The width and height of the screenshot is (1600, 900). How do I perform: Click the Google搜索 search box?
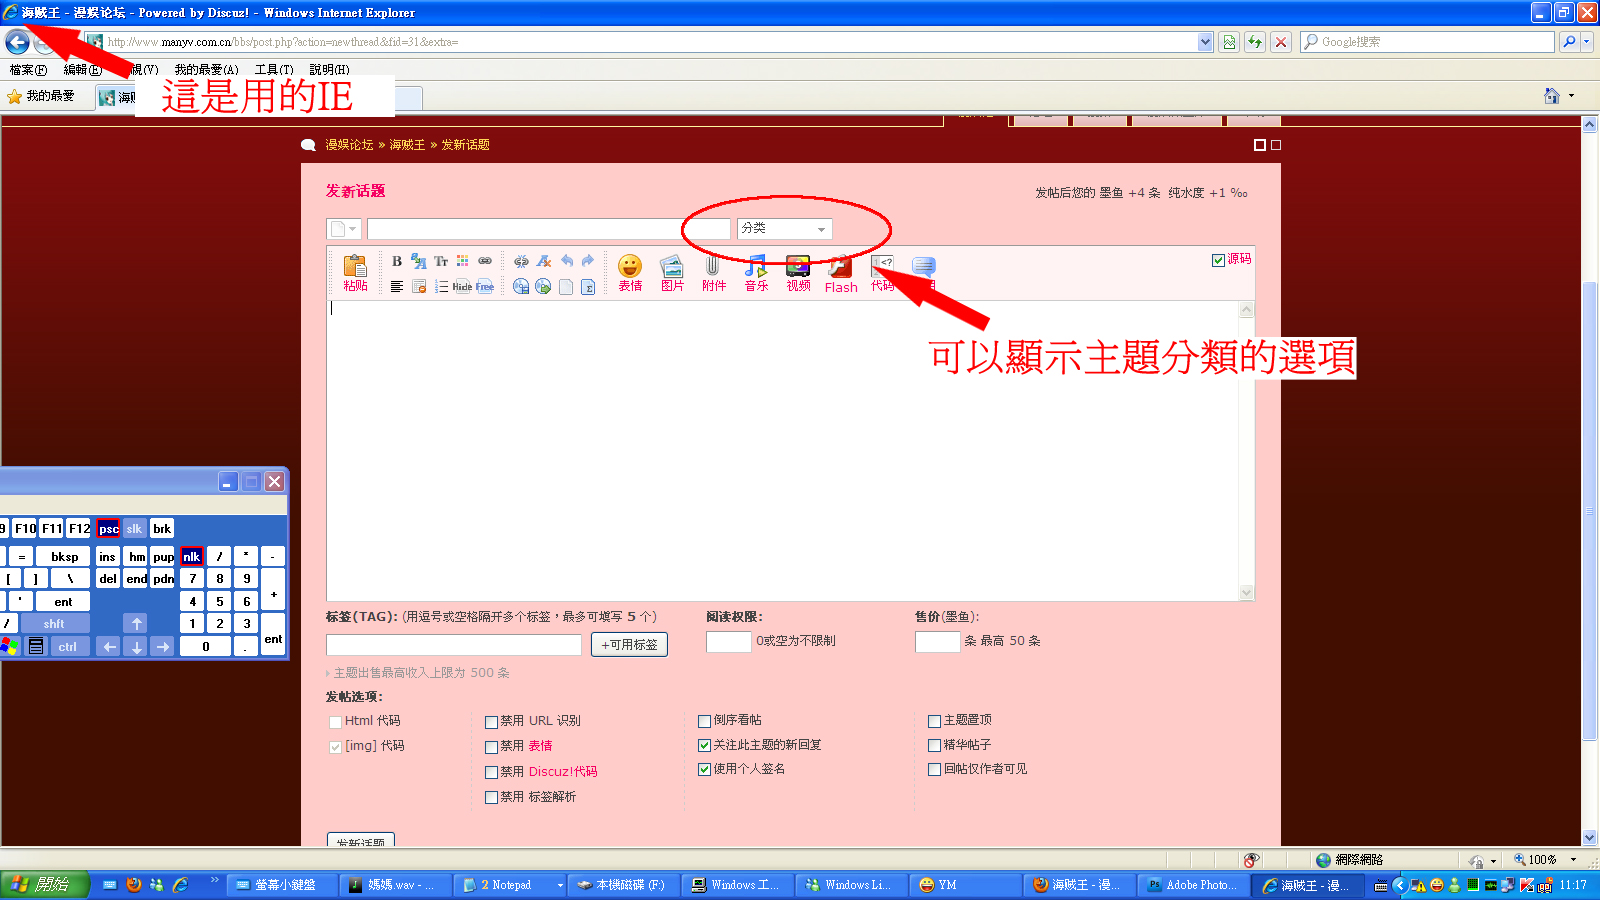pos(1427,42)
